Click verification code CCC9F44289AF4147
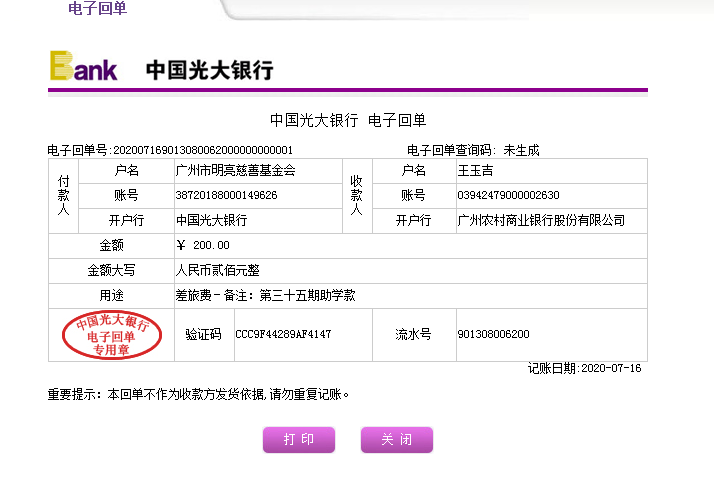This screenshot has height=491, width=714. pyautogui.click(x=283, y=334)
